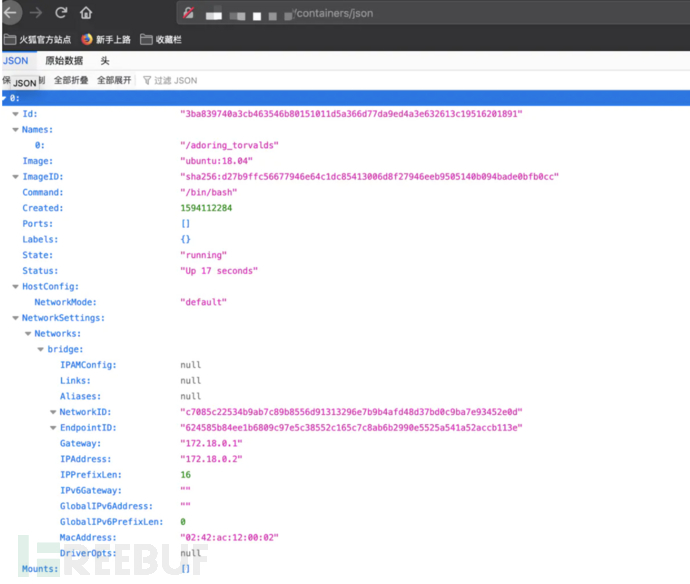Image resolution: width=690 pixels, height=584 pixels.
Task: Select the "Up 17 seconds" status value
Action: [219, 271]
